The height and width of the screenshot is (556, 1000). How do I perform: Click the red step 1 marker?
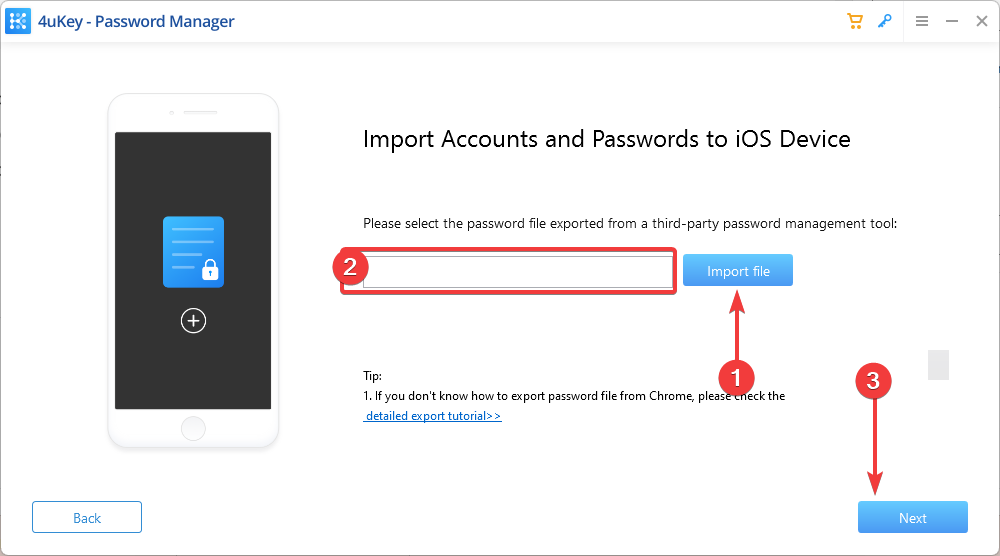tap(737, 377)
